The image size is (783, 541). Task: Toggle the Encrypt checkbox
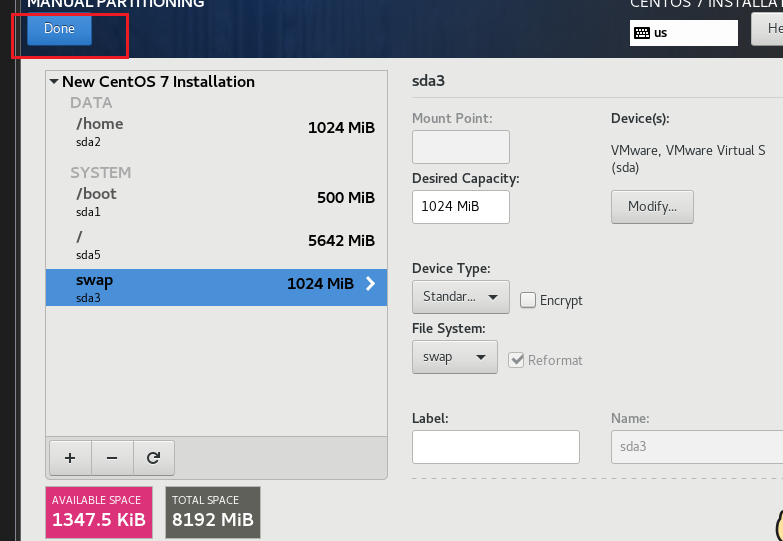(x=528, y=300)
